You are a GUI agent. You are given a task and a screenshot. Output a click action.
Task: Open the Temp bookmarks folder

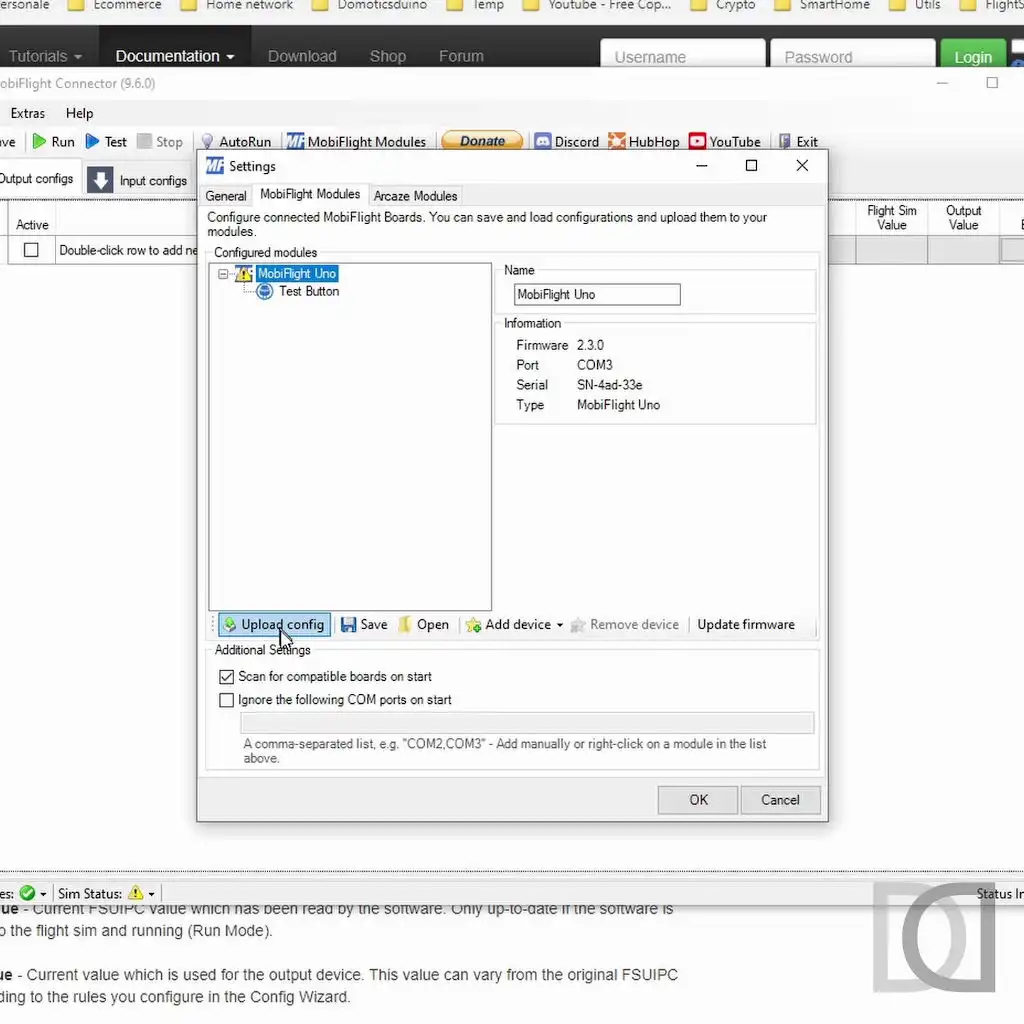click(x=476, y=5)
